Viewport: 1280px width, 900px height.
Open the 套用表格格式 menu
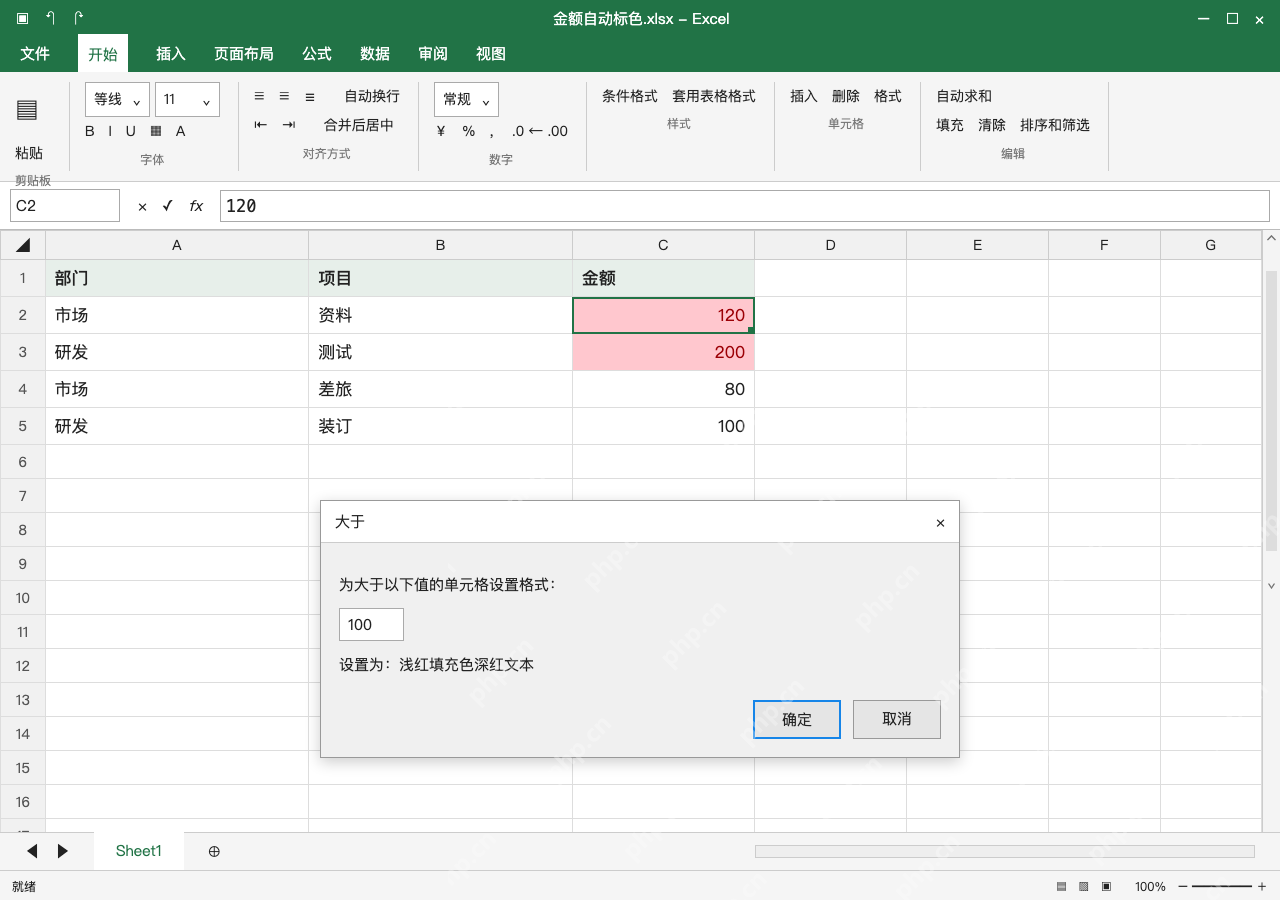click(714, 96)
